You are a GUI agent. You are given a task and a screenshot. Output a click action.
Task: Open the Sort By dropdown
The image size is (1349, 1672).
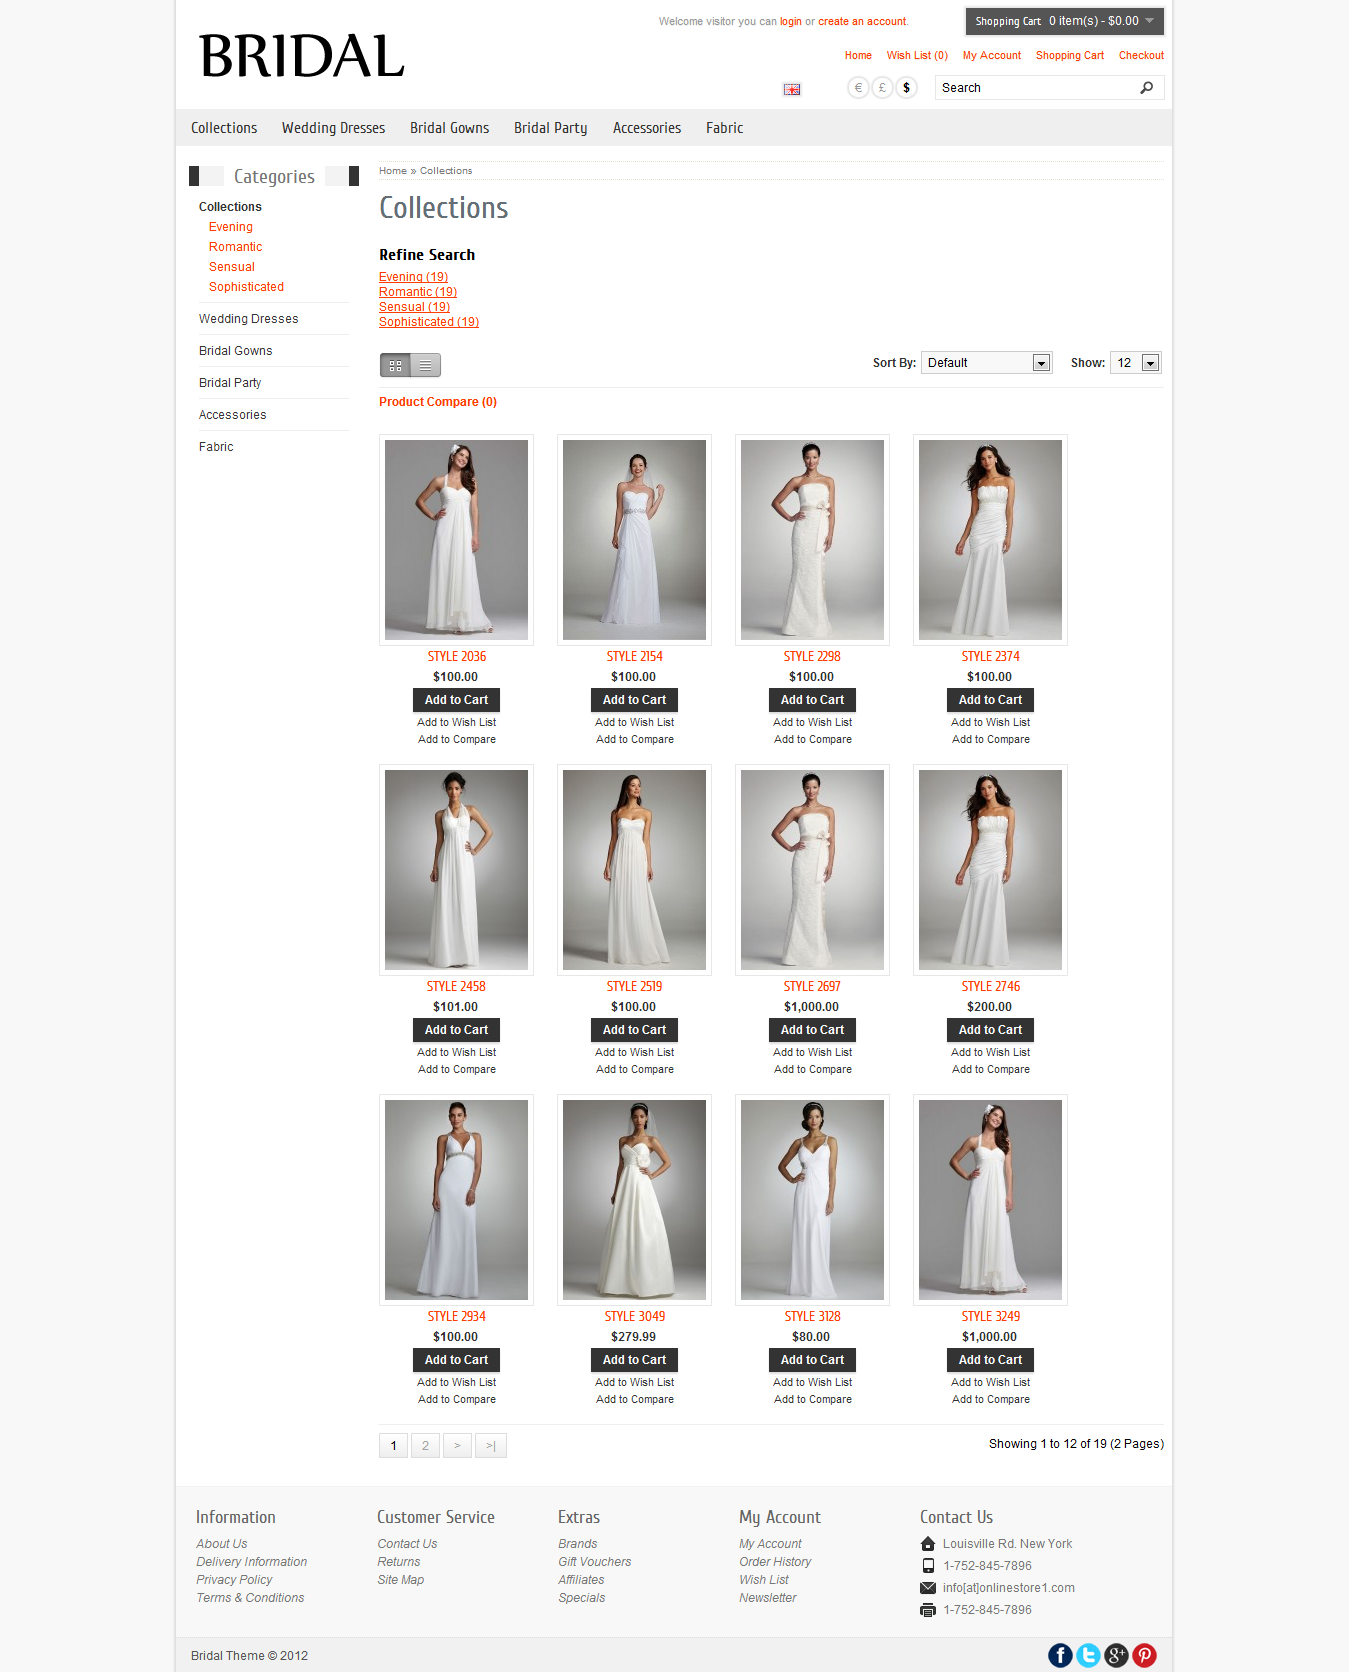tap(986, 363)
